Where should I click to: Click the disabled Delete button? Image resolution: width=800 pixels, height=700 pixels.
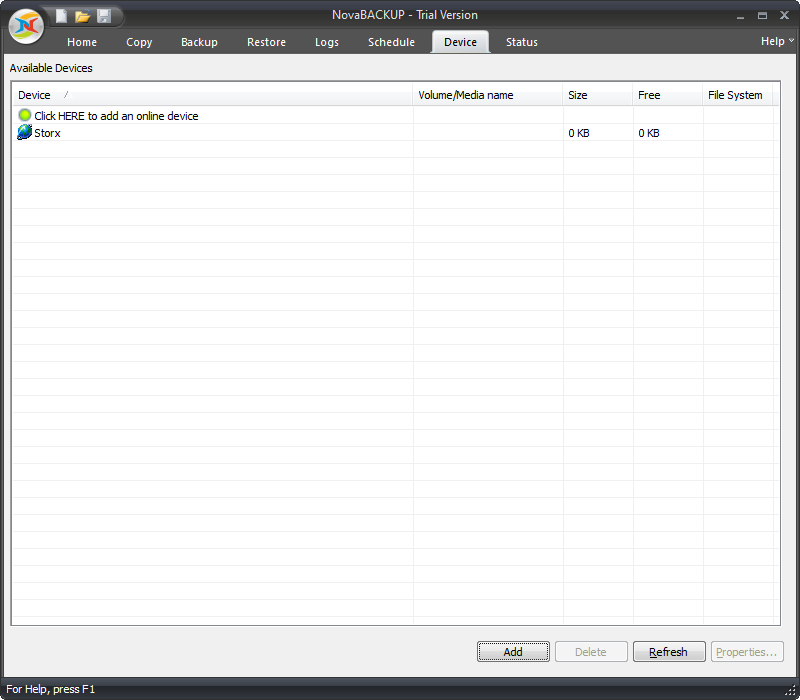click(x=591, y=652)
